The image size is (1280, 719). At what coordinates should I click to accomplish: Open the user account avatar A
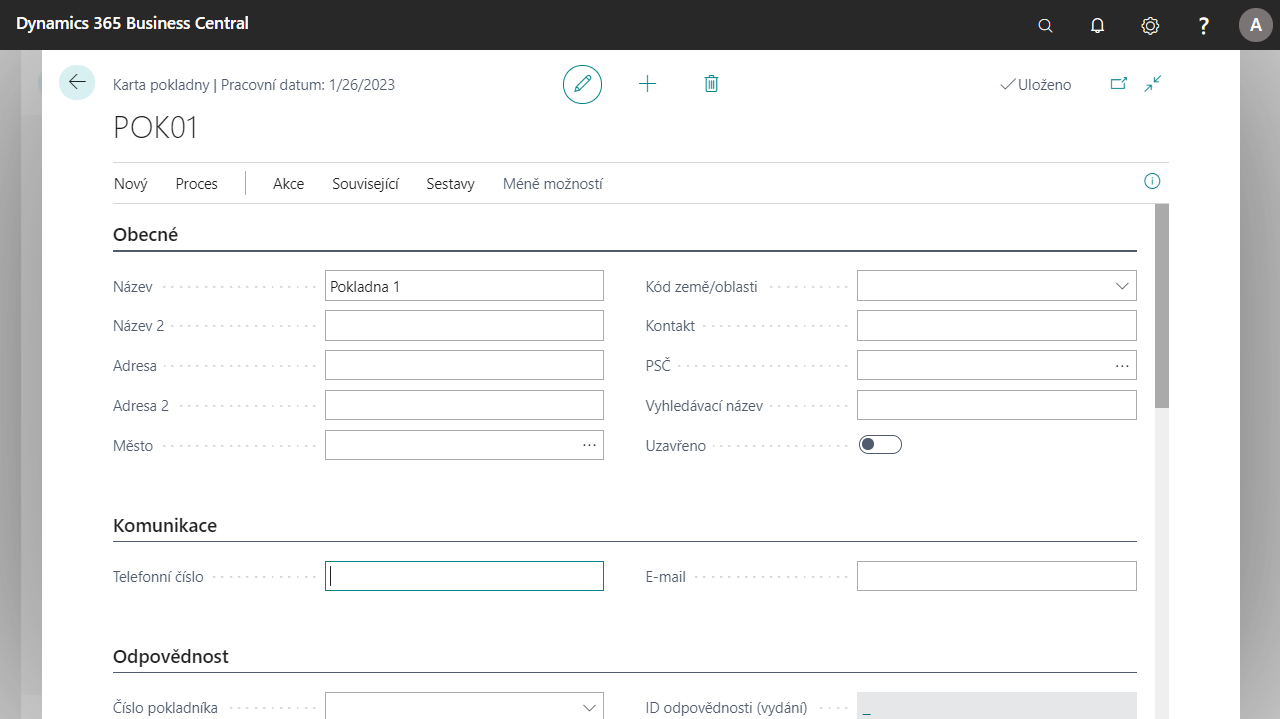1256,25
